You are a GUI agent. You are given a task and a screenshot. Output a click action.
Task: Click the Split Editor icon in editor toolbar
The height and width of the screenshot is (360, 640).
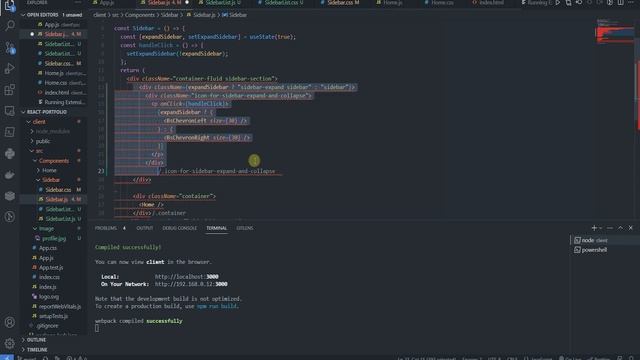620,3
